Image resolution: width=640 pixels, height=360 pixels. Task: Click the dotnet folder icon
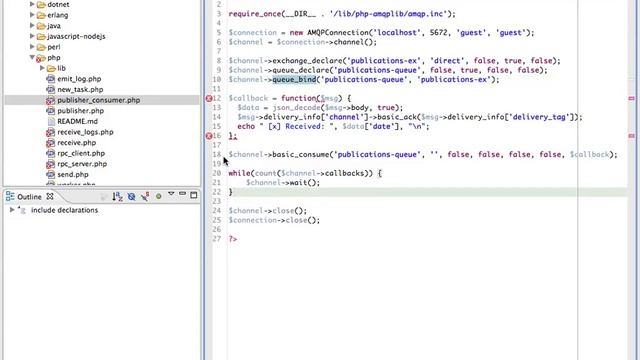(x=41, y=5)
